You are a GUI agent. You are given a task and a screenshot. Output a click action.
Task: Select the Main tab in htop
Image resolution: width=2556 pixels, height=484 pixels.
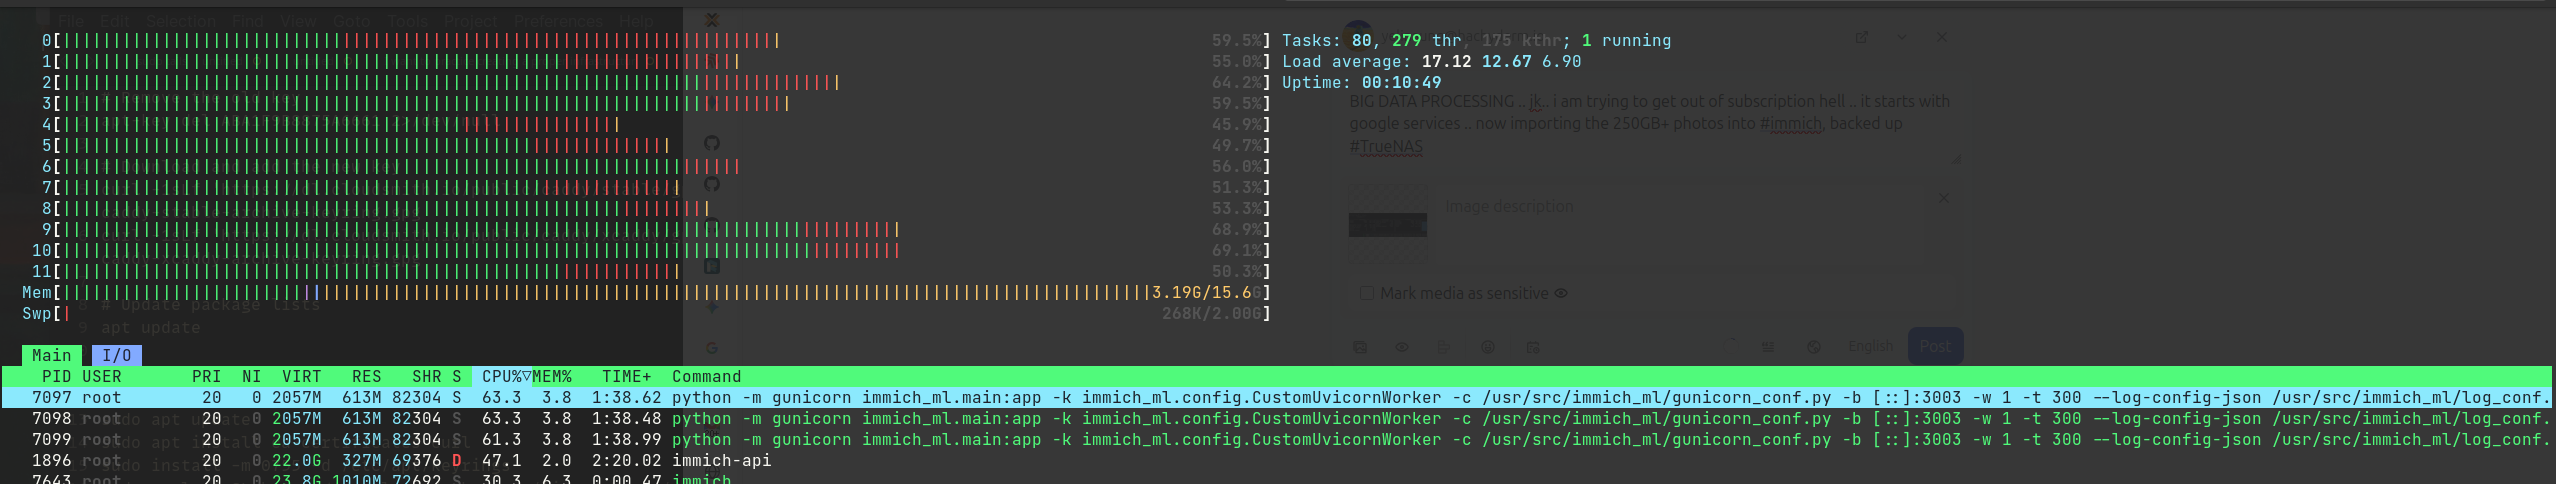pyautogui.click(x=51, y=355)
